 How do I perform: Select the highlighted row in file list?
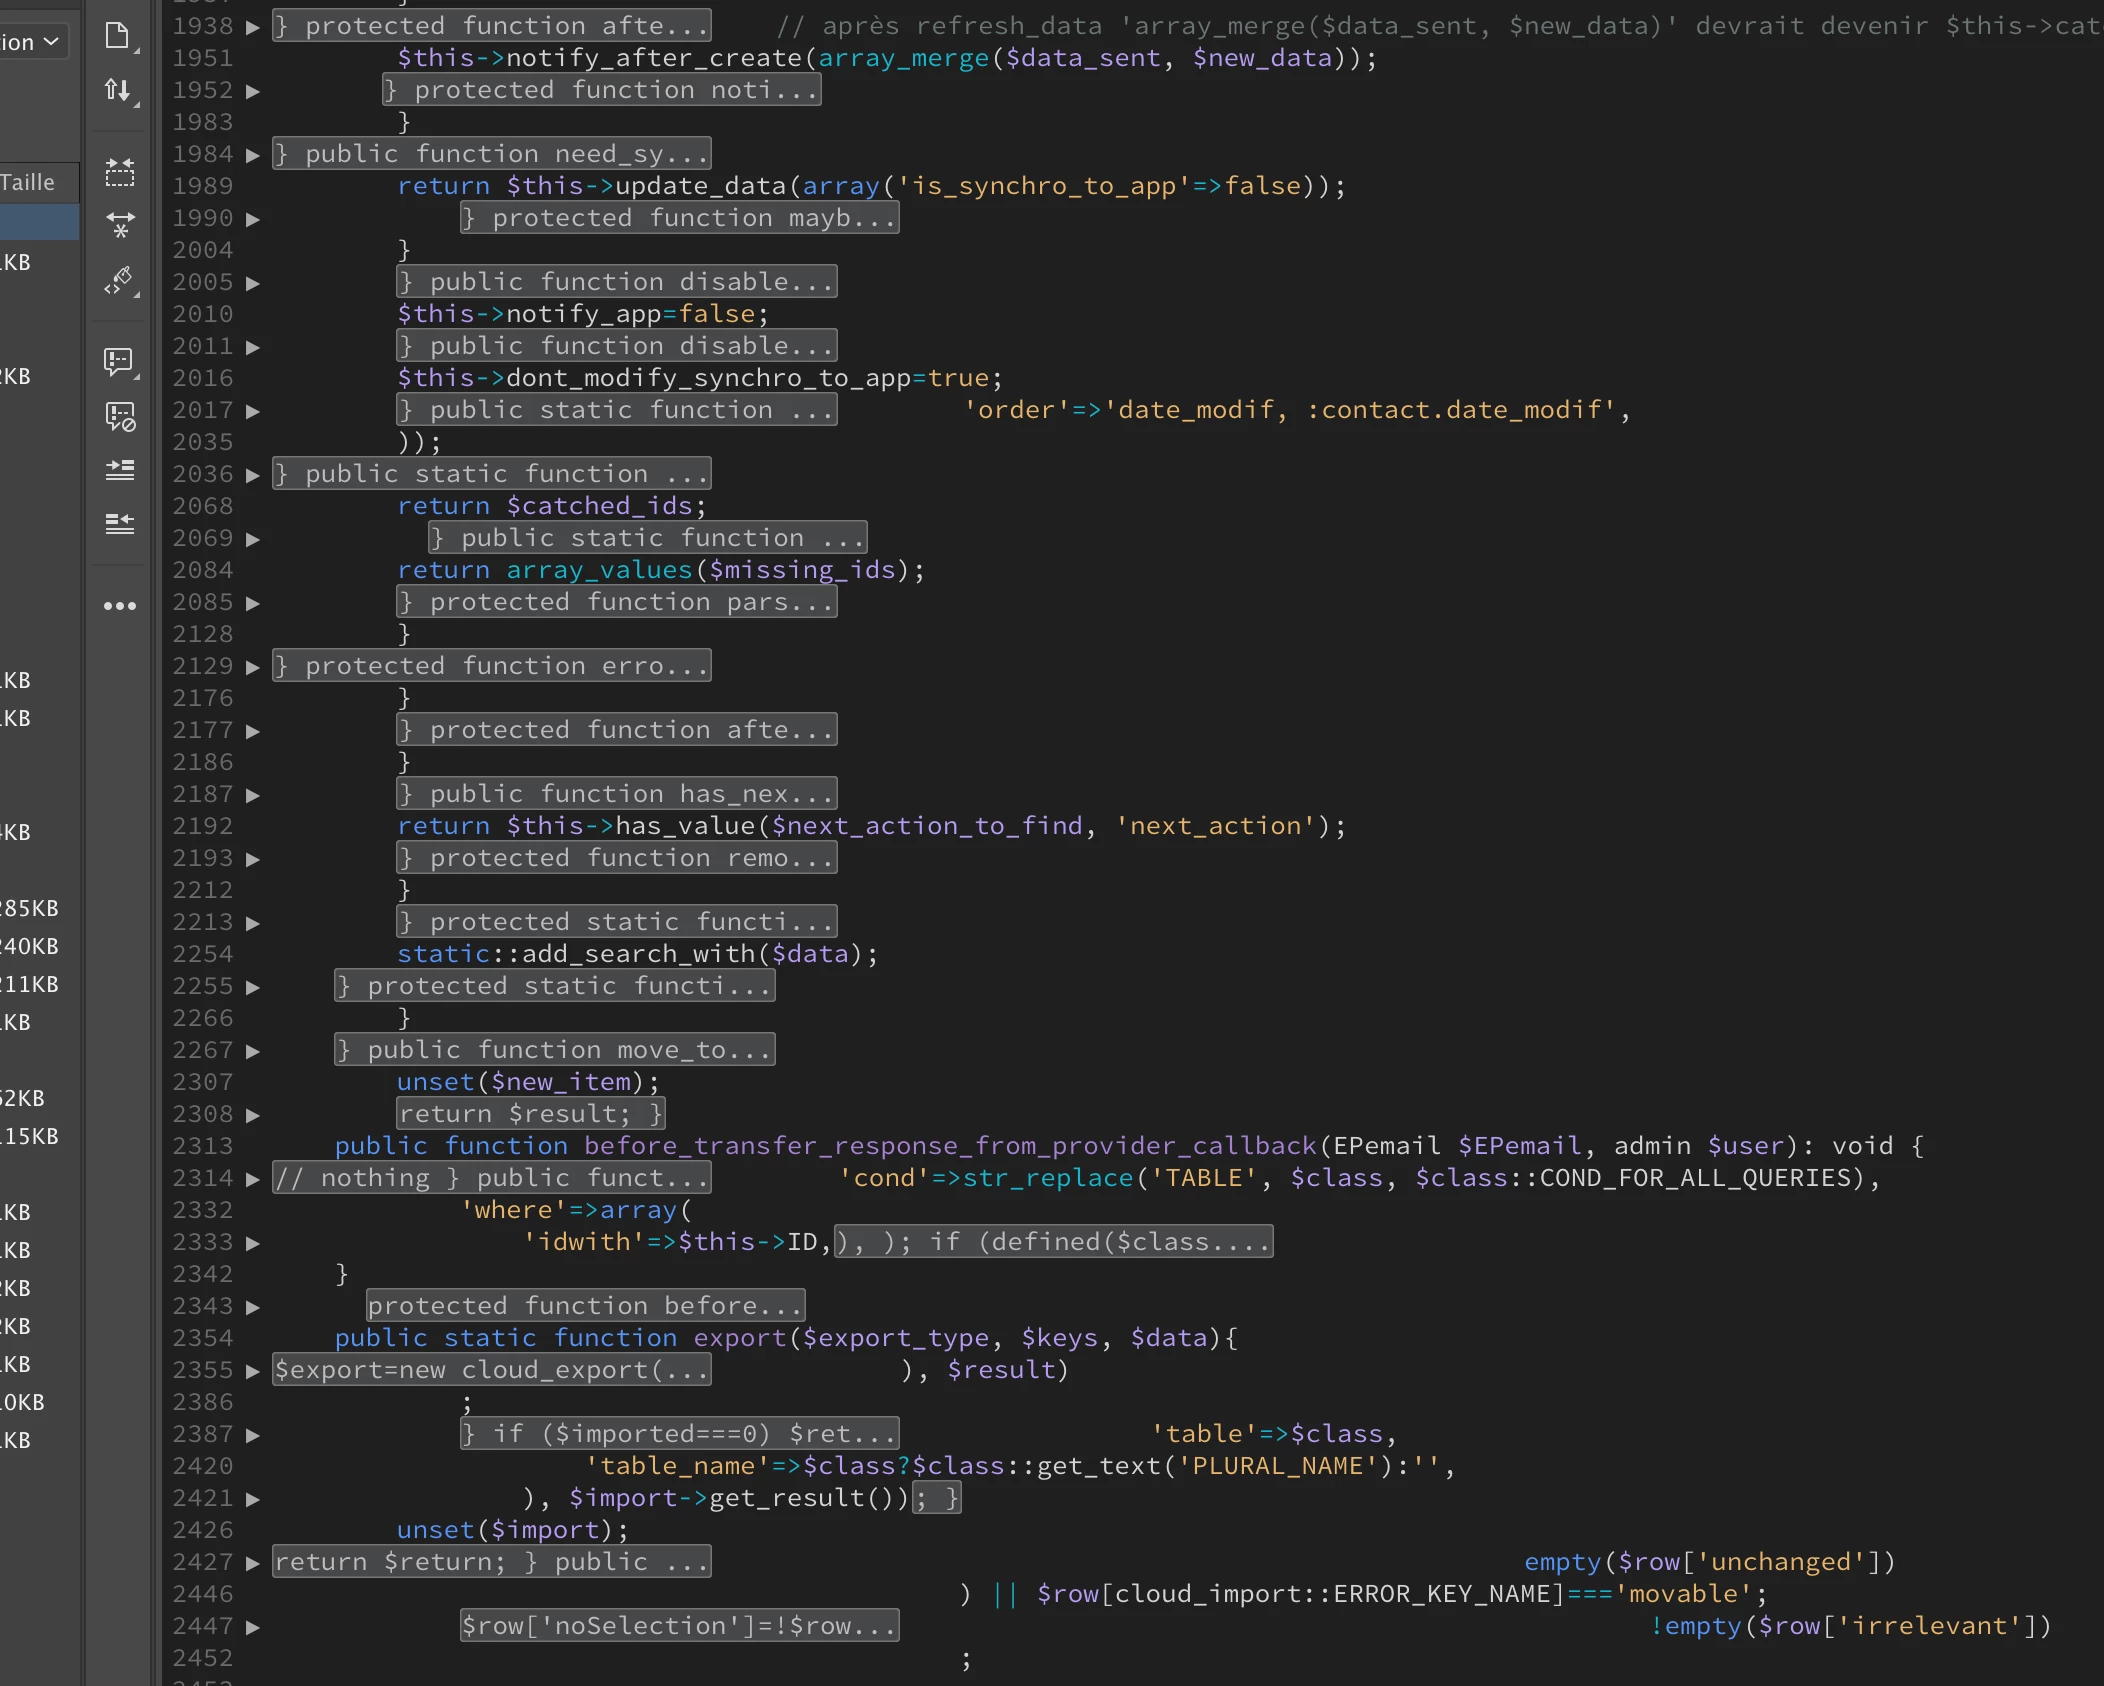(38, 222)
